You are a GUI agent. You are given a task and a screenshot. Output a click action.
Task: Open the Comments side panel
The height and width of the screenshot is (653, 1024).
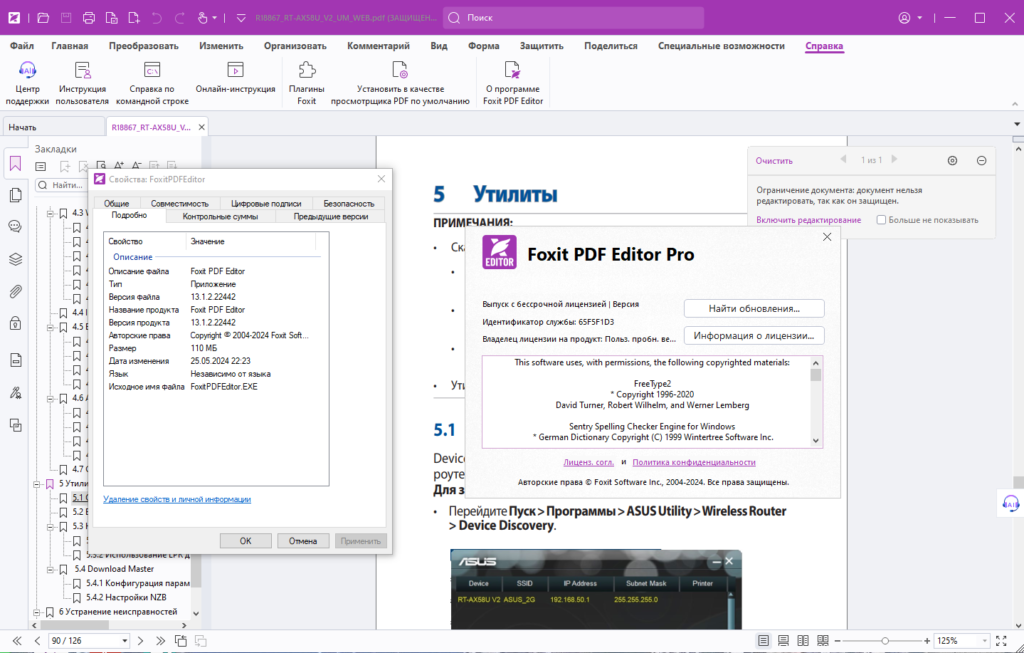point(16,227)
